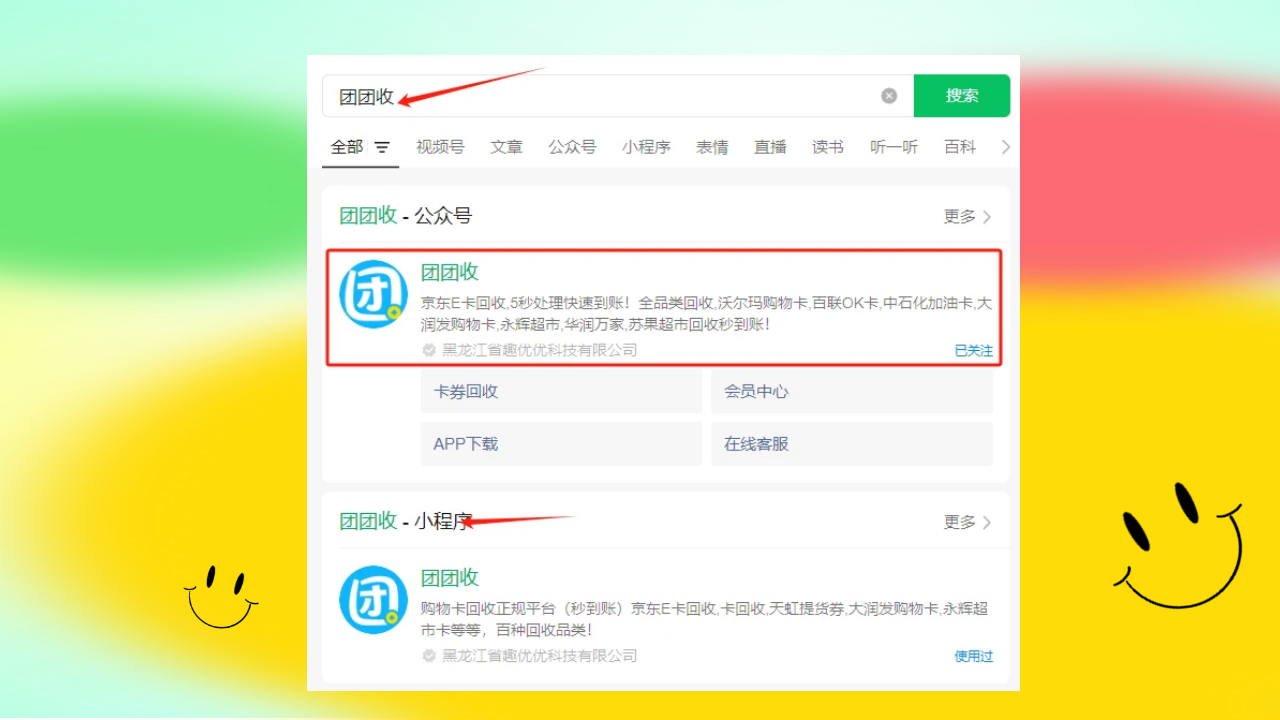The width and height of the screenshot is (1280, 720).
Task: Click the verified badge in the 小程序 result
Action: click(429, 656)
